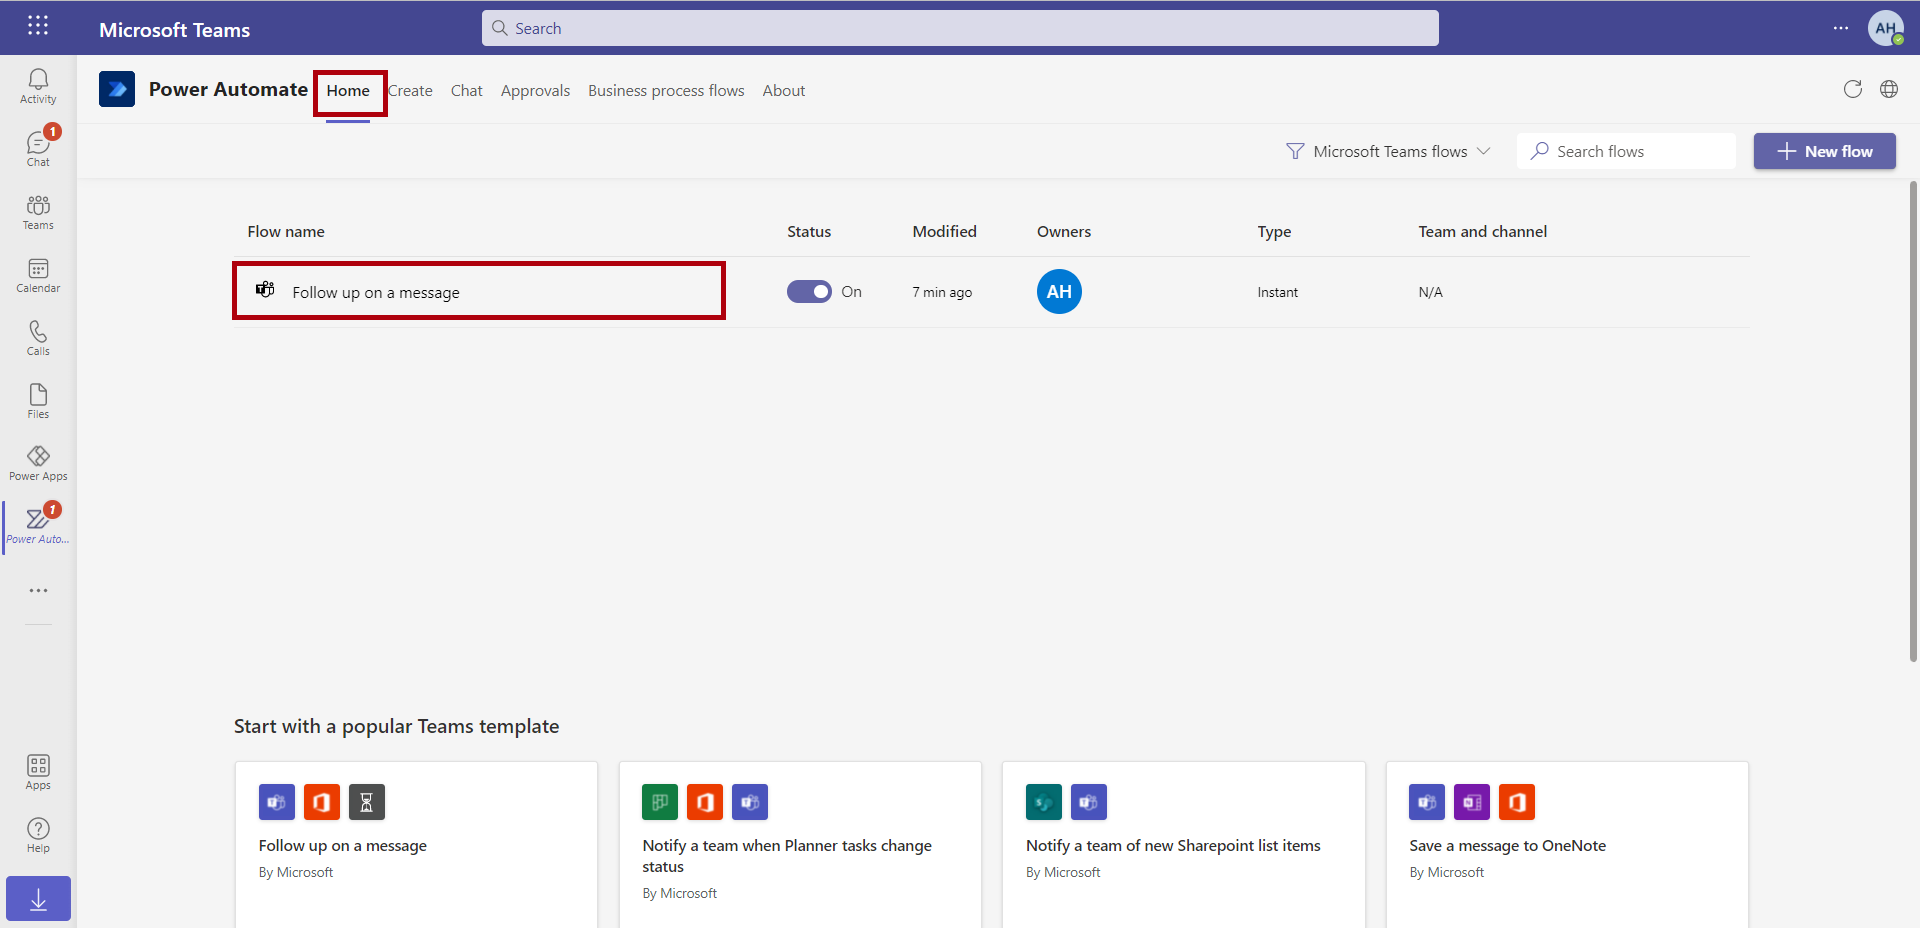Click the Power Automate app logo
The width and height of the screenshot is (1920, 928).
tap(117, 89)
